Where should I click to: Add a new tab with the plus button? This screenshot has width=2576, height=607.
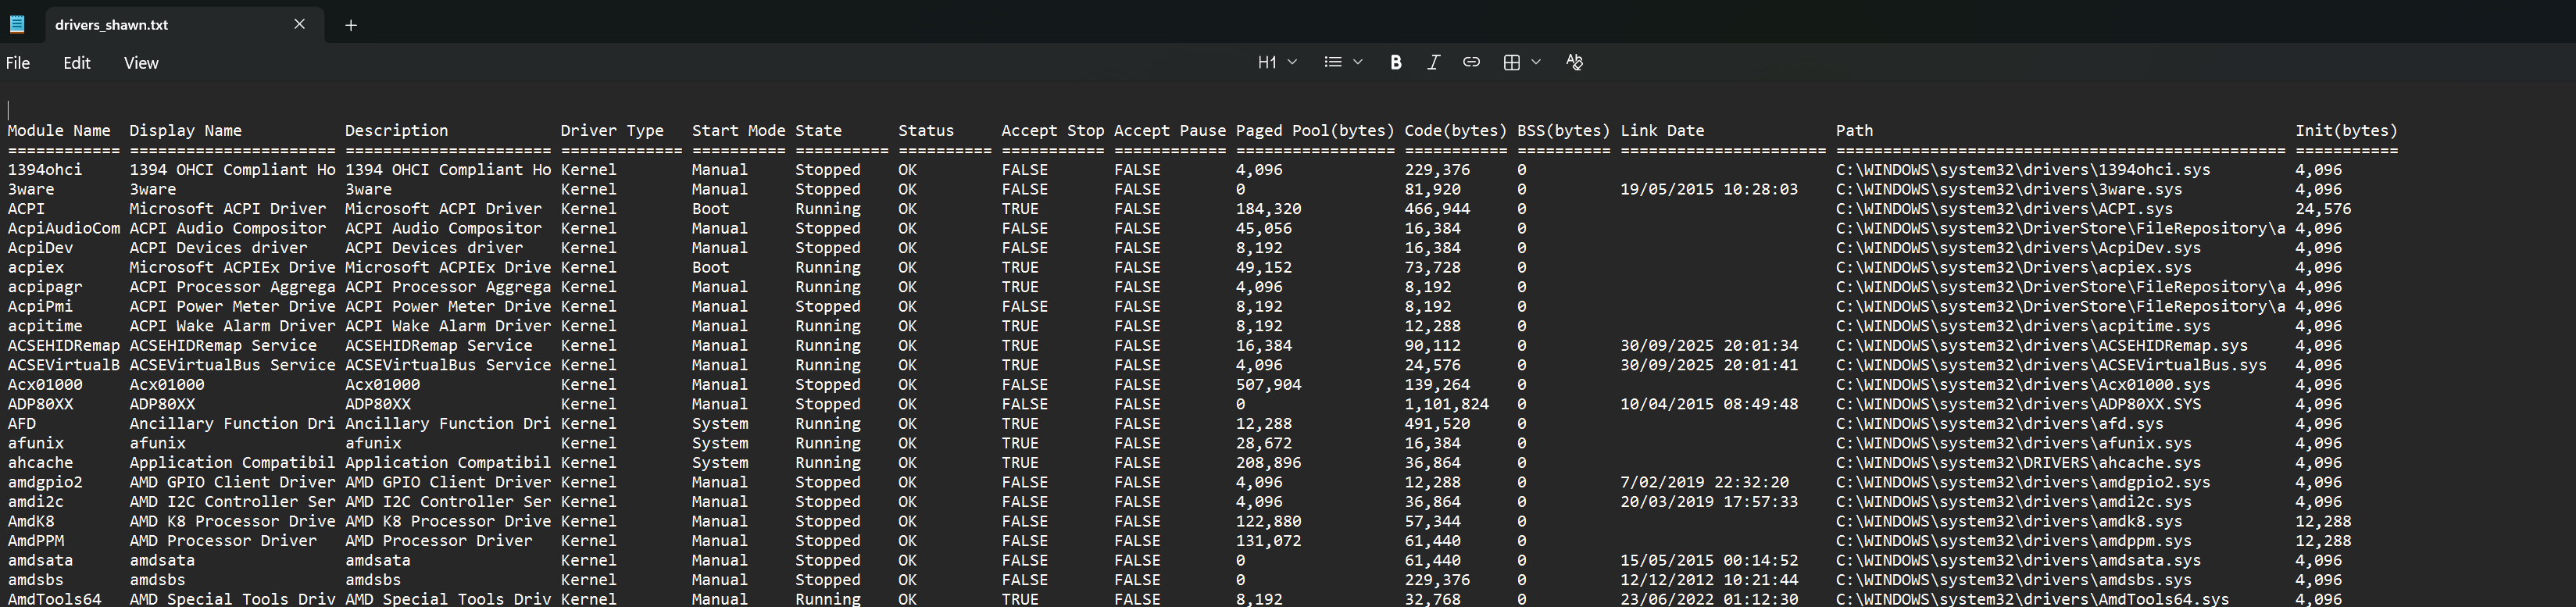pos(351,25)
